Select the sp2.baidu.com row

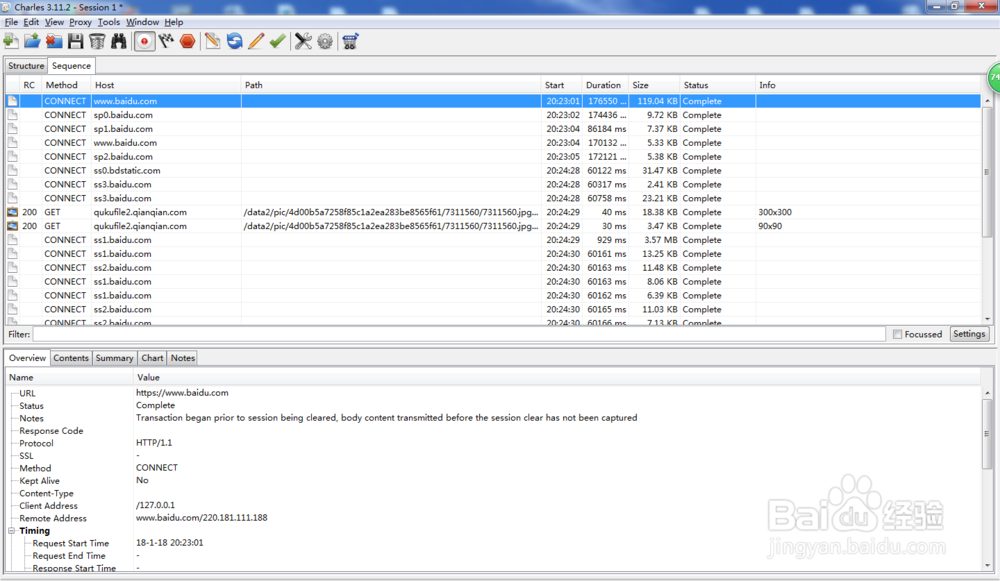point(493,156)
